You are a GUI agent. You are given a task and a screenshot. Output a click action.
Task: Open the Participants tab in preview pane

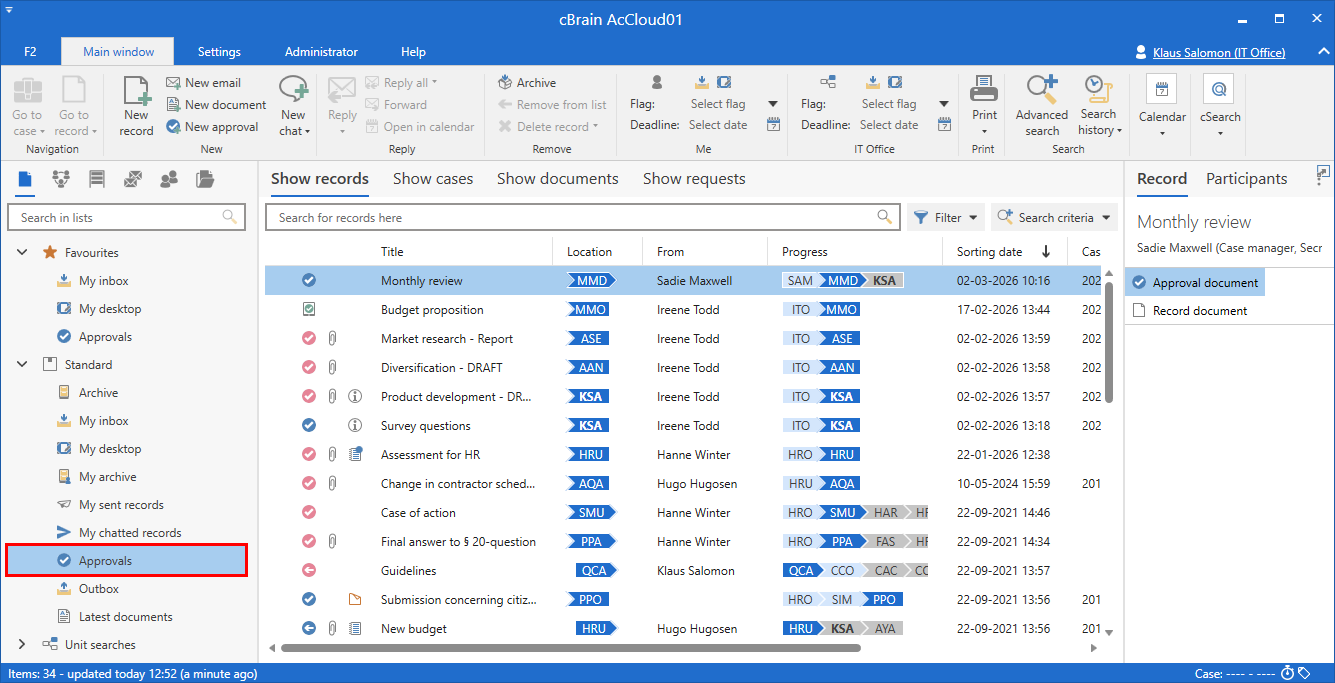tap(1246, 179)
